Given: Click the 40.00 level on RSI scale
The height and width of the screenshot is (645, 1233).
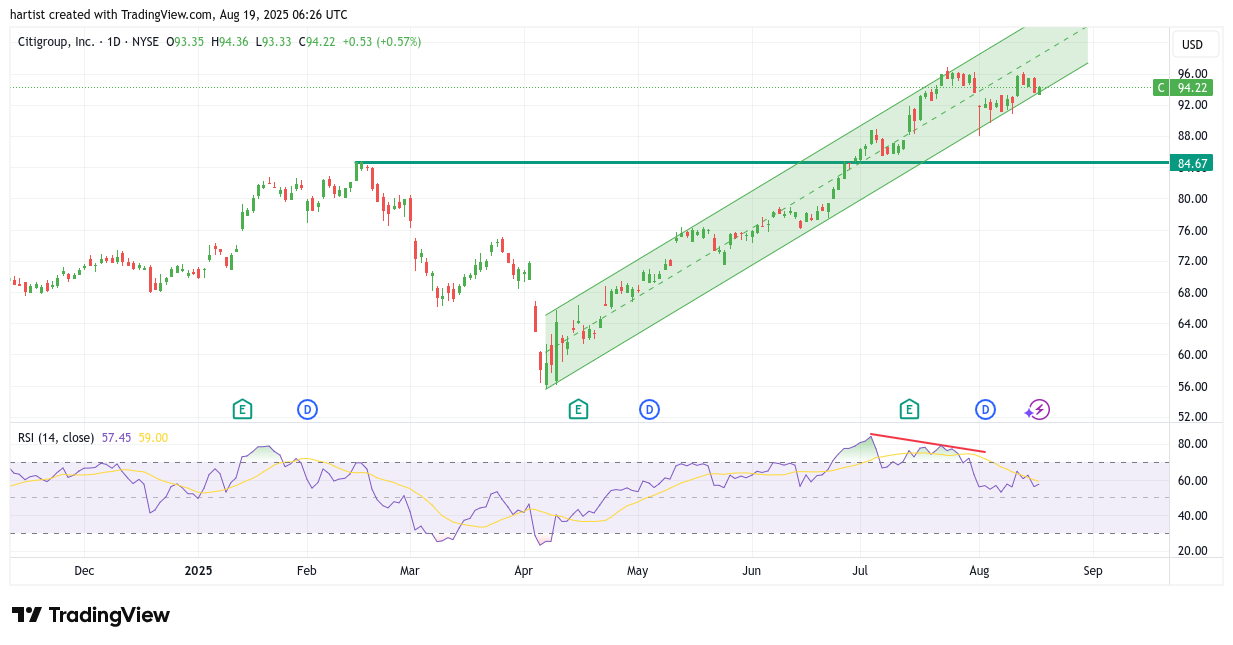Looking at the screenshot, I should (x=1192, y=516).
